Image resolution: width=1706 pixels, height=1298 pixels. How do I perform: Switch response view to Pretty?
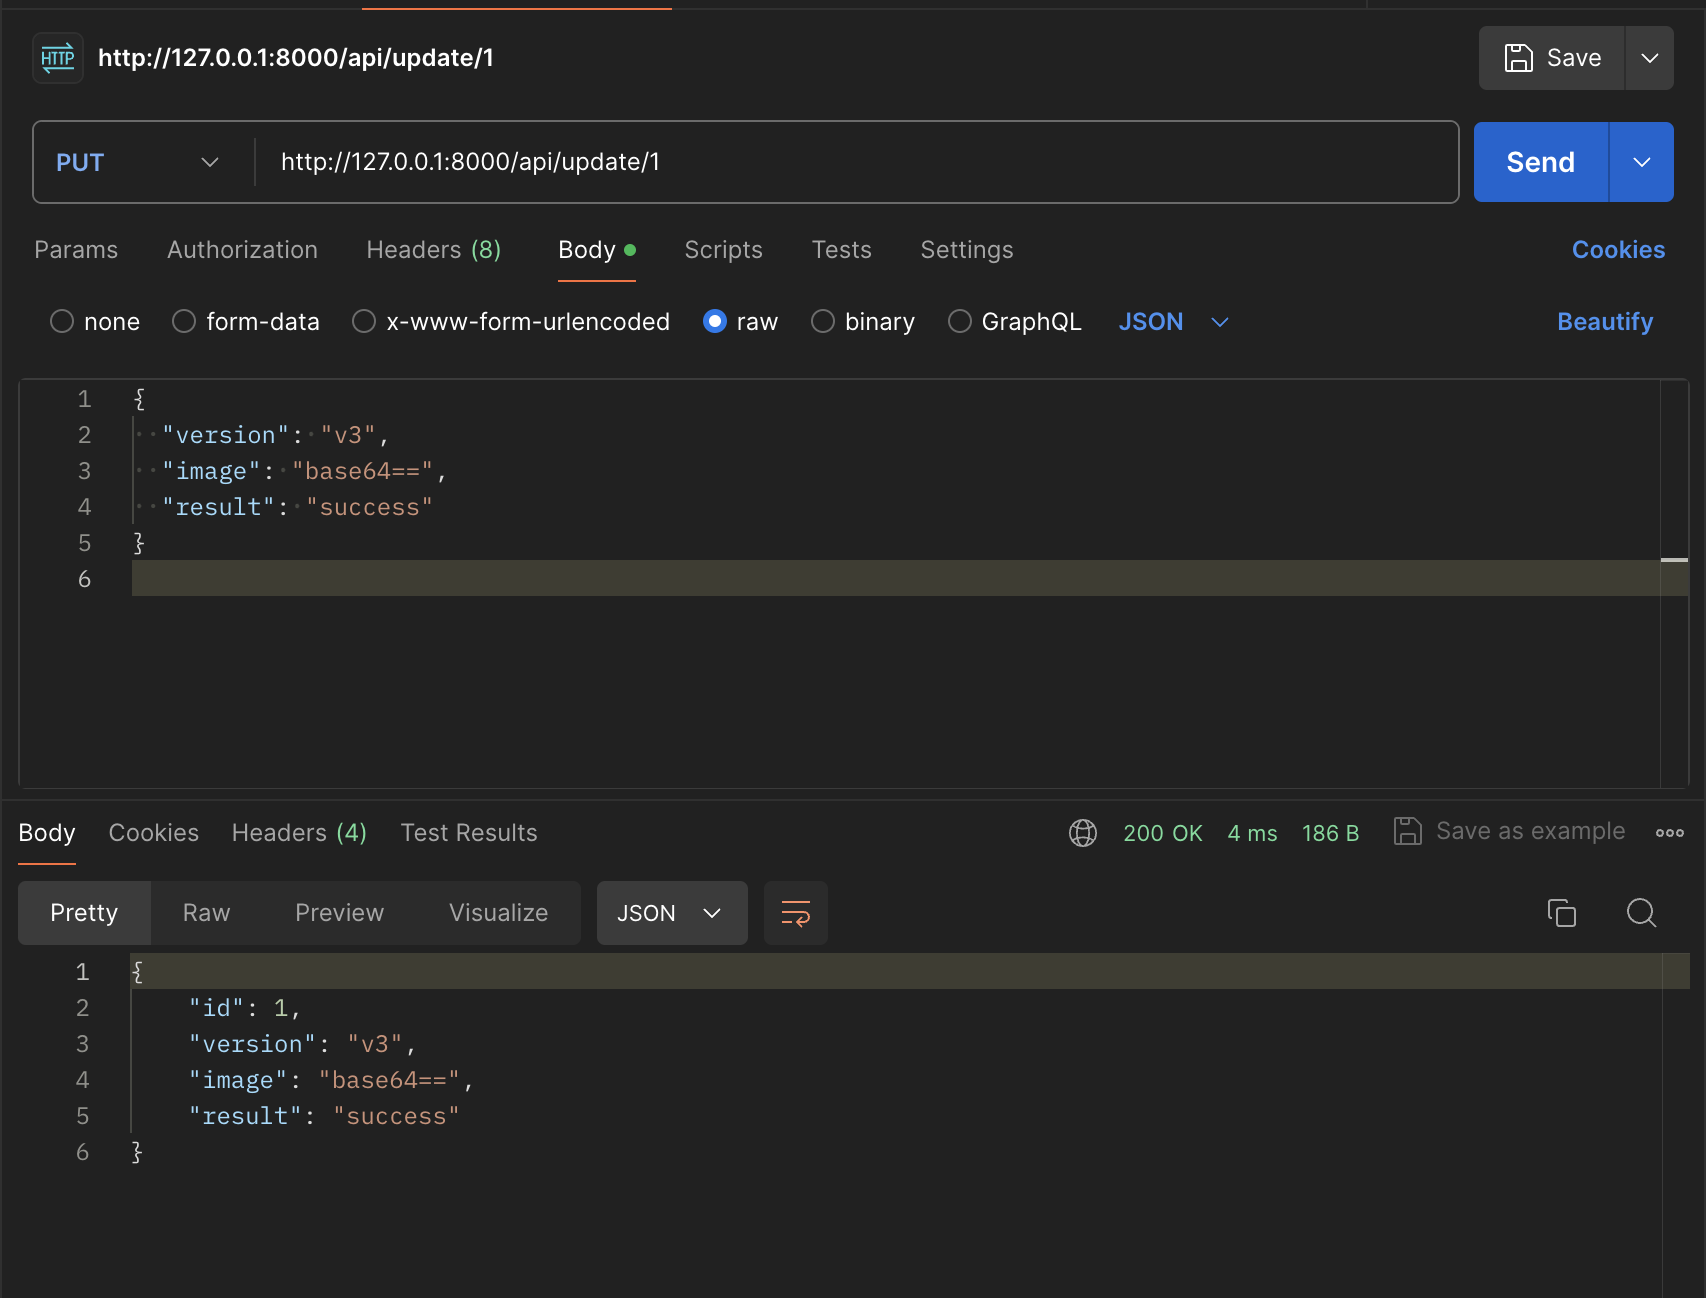(x=84, y=913)
